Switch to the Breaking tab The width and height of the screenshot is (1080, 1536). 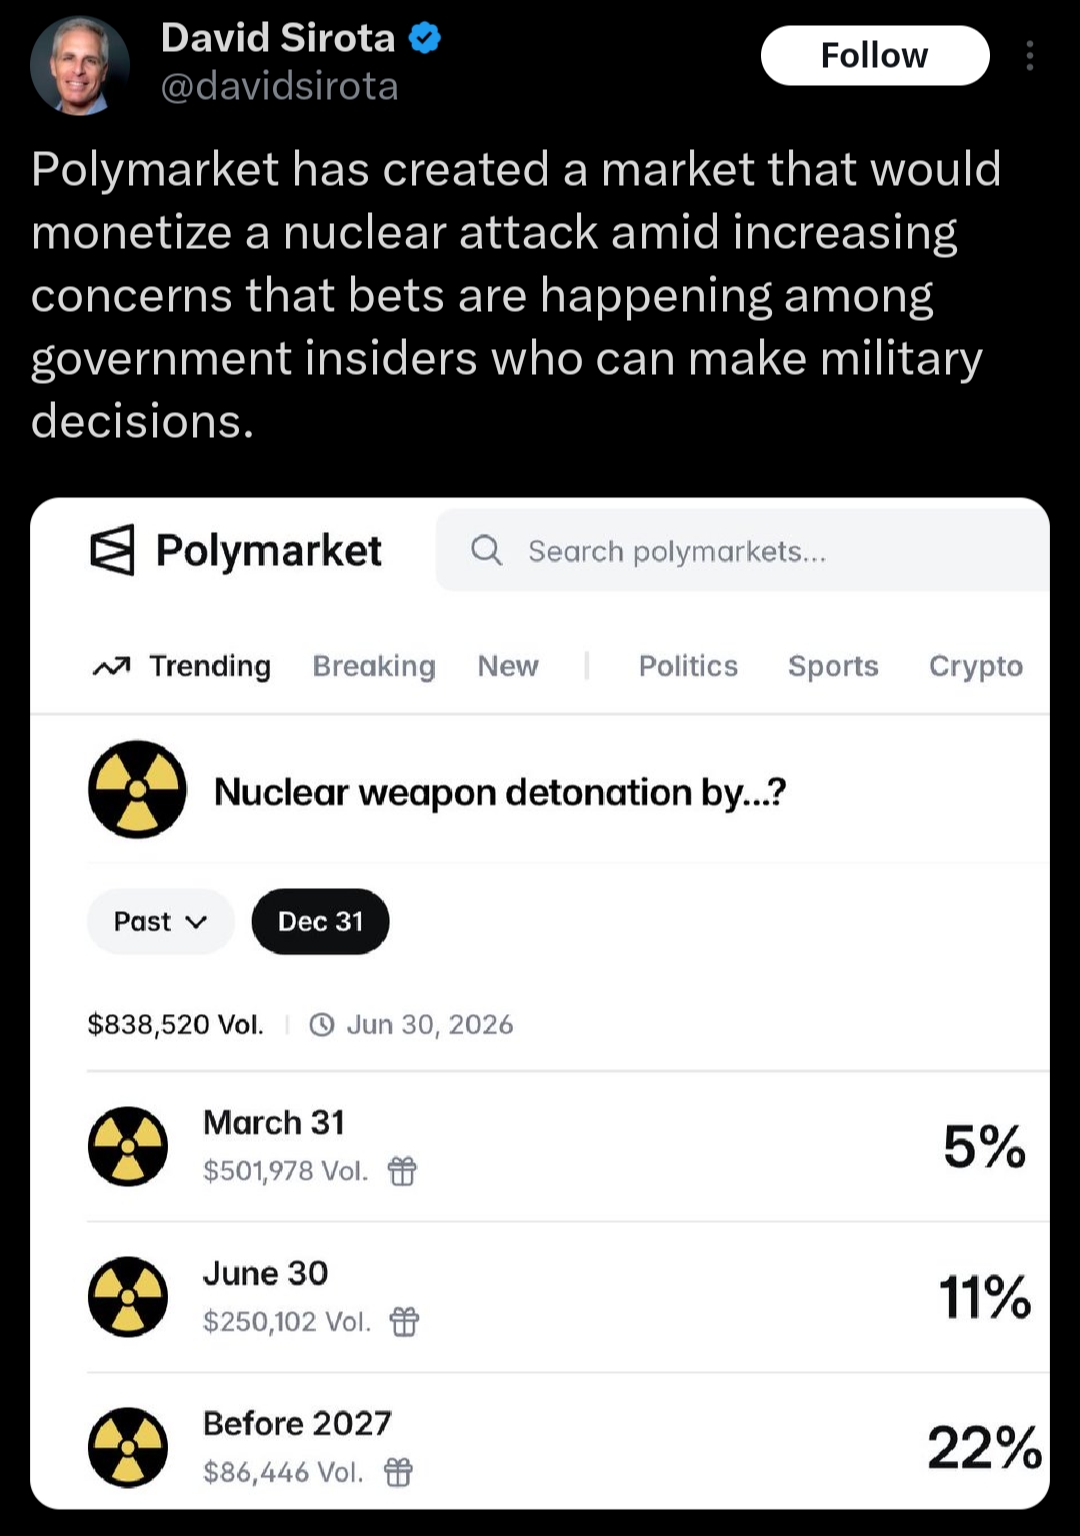373,666
